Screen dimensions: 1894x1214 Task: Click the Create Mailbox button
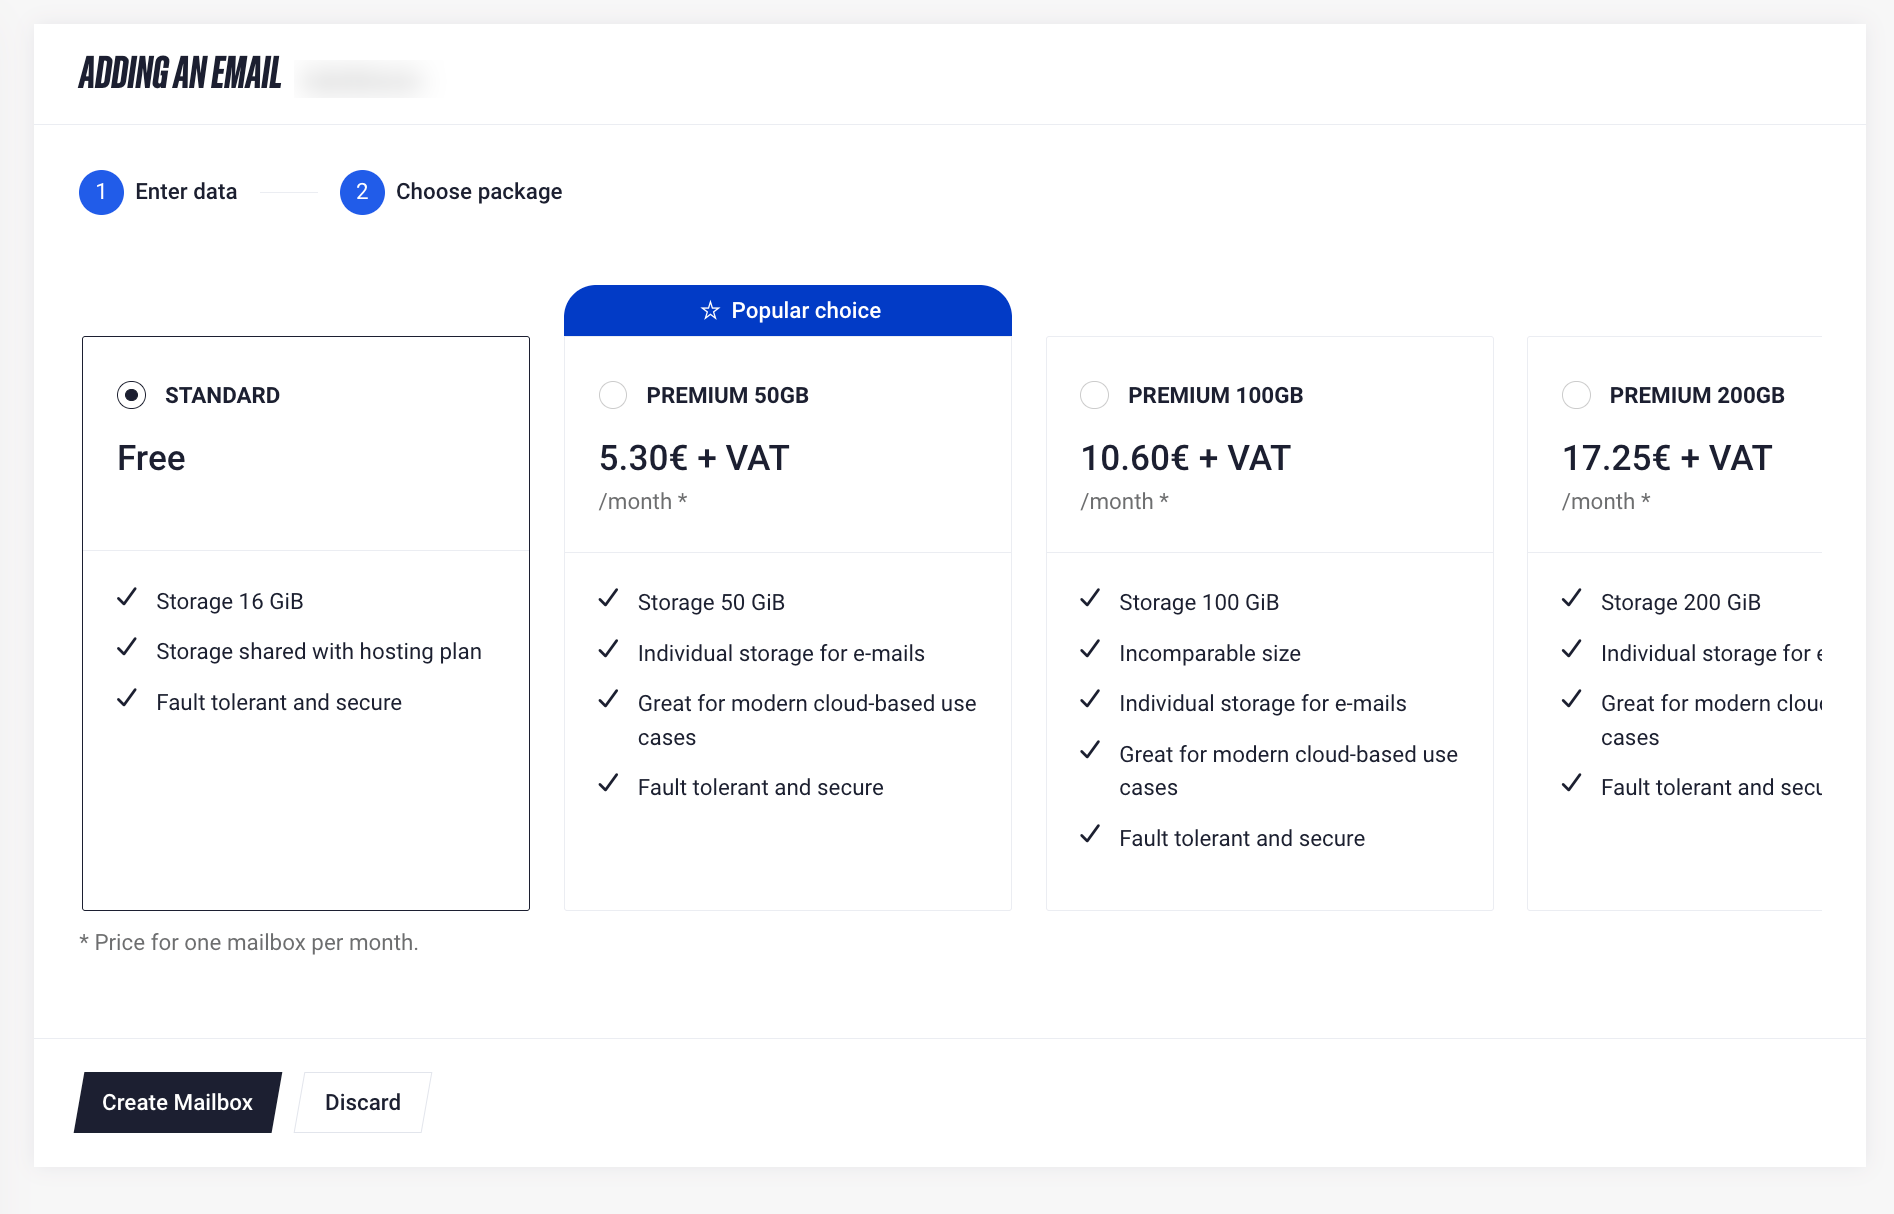coord(178,1102)
